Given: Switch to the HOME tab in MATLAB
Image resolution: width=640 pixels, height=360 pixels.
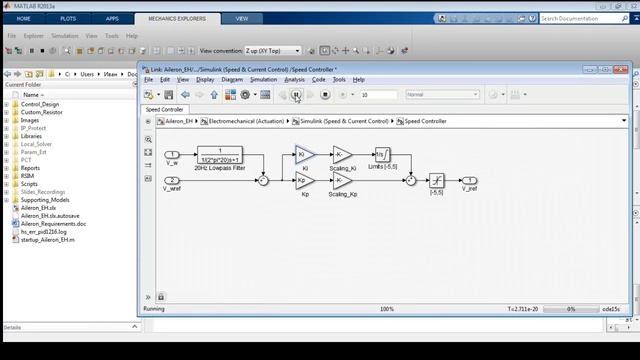Looking at the screenshot, I should point(24,19).
